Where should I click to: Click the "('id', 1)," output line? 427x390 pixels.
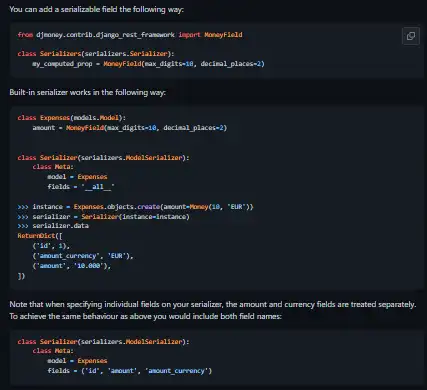coord(51,246)
